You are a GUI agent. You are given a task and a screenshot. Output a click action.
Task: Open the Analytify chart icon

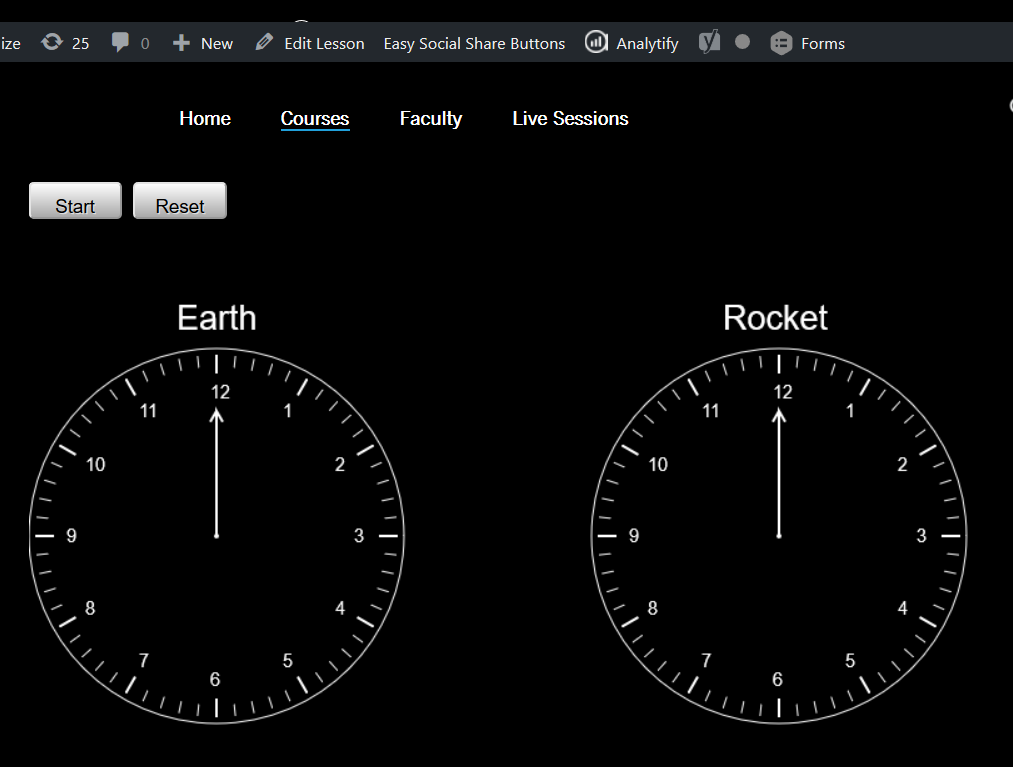point(597,42)
